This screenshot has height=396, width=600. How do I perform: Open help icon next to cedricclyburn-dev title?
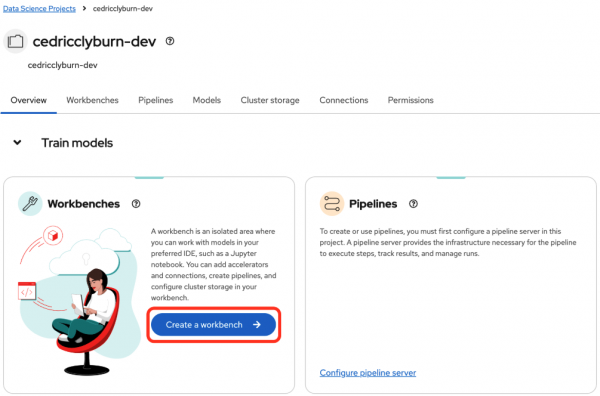pyautogui.click(x=170, y=41)
